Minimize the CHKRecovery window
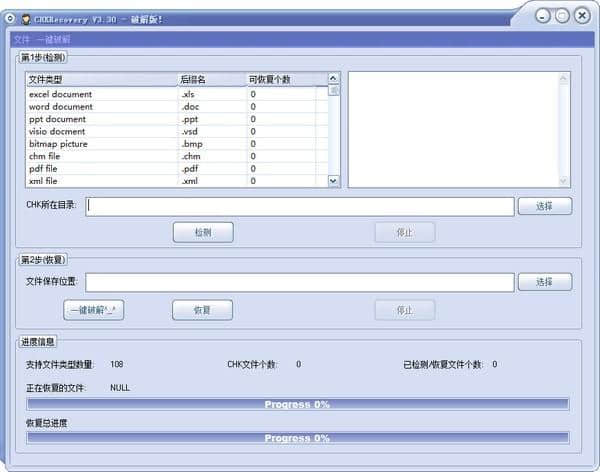Image resolution: width=600 pixels, height=472 pixels. (543, 16)
